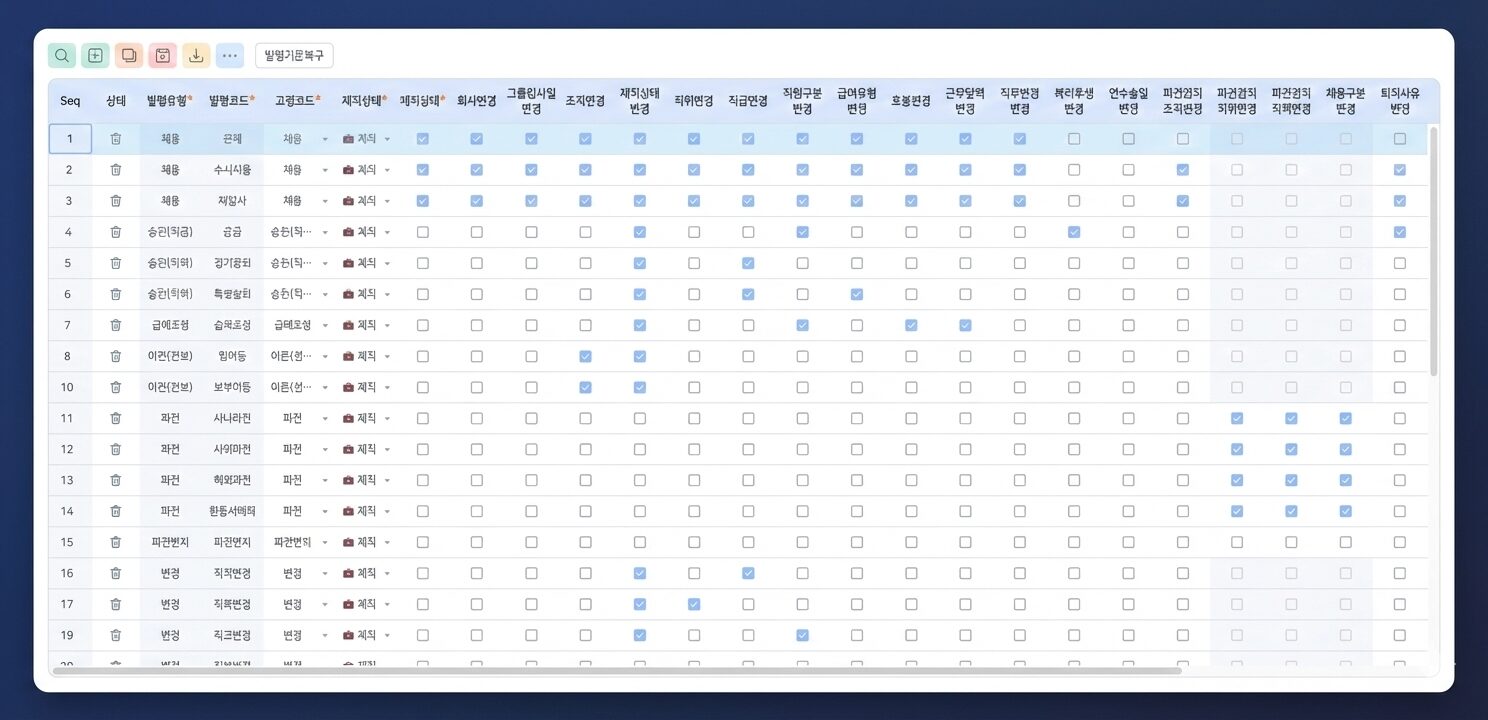
Task: Uncheck 조직변경 checkbox in row 8
Action: click(x=585, y=356)
